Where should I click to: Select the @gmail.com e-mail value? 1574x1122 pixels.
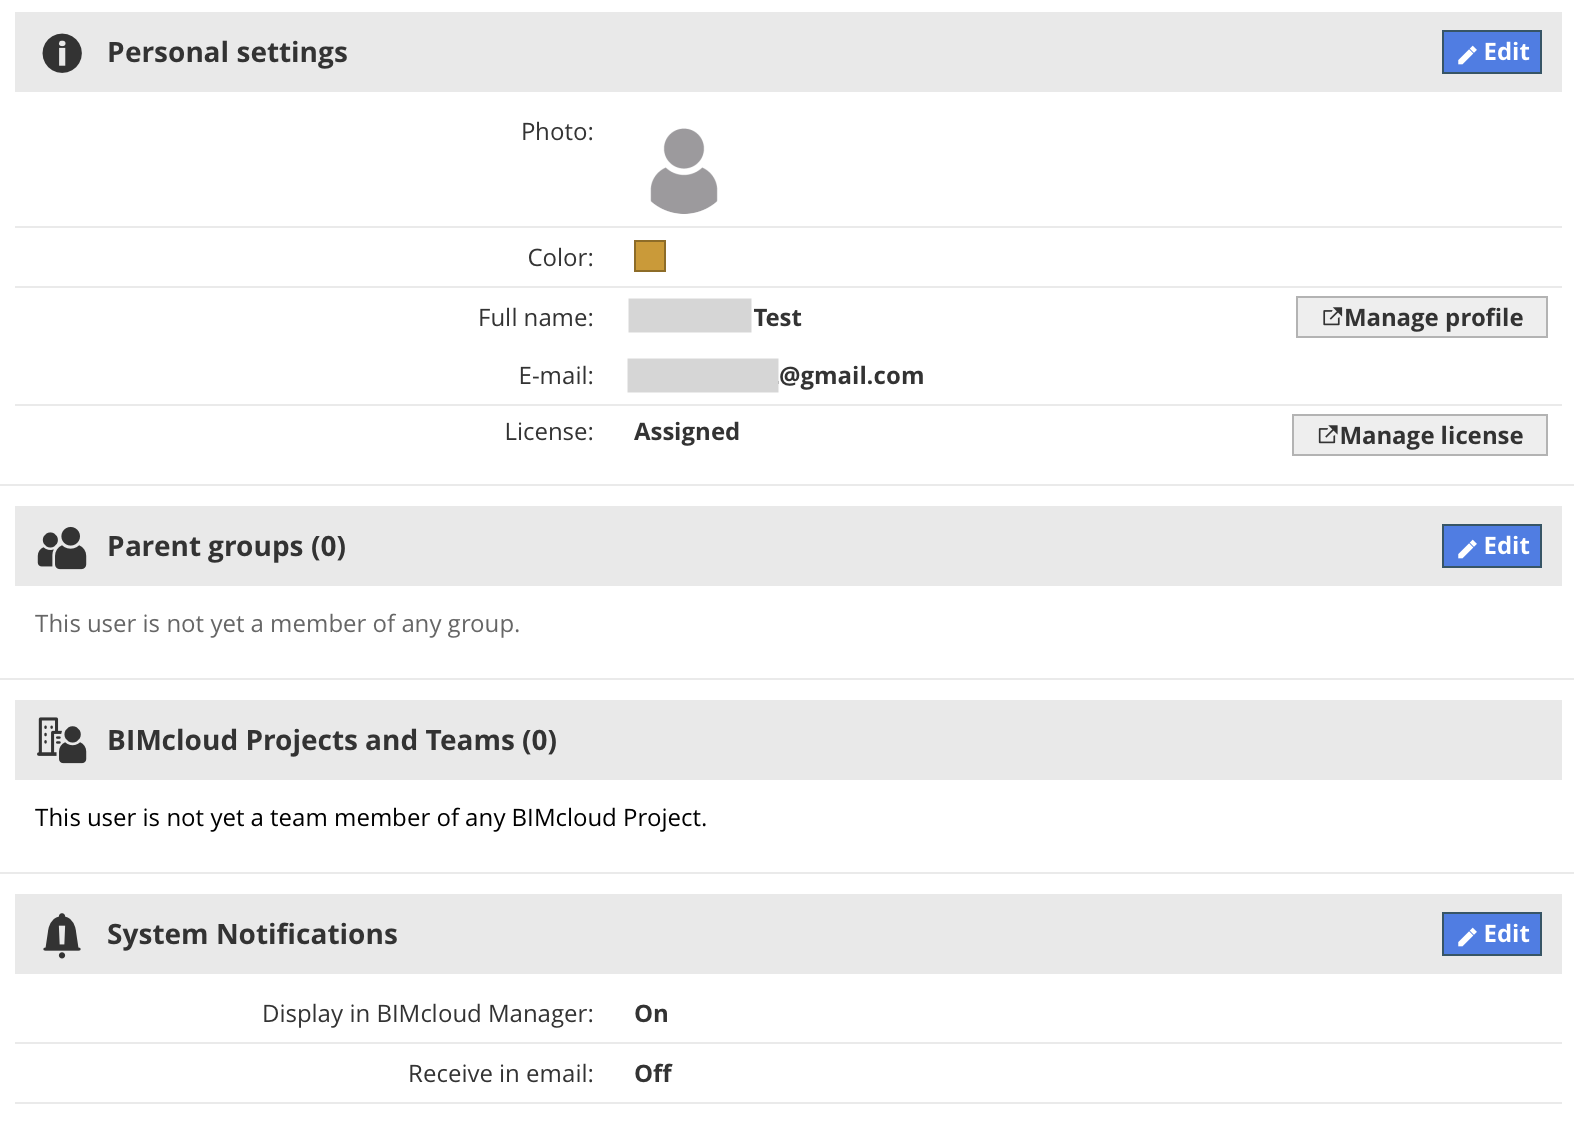tap(776, 375)
